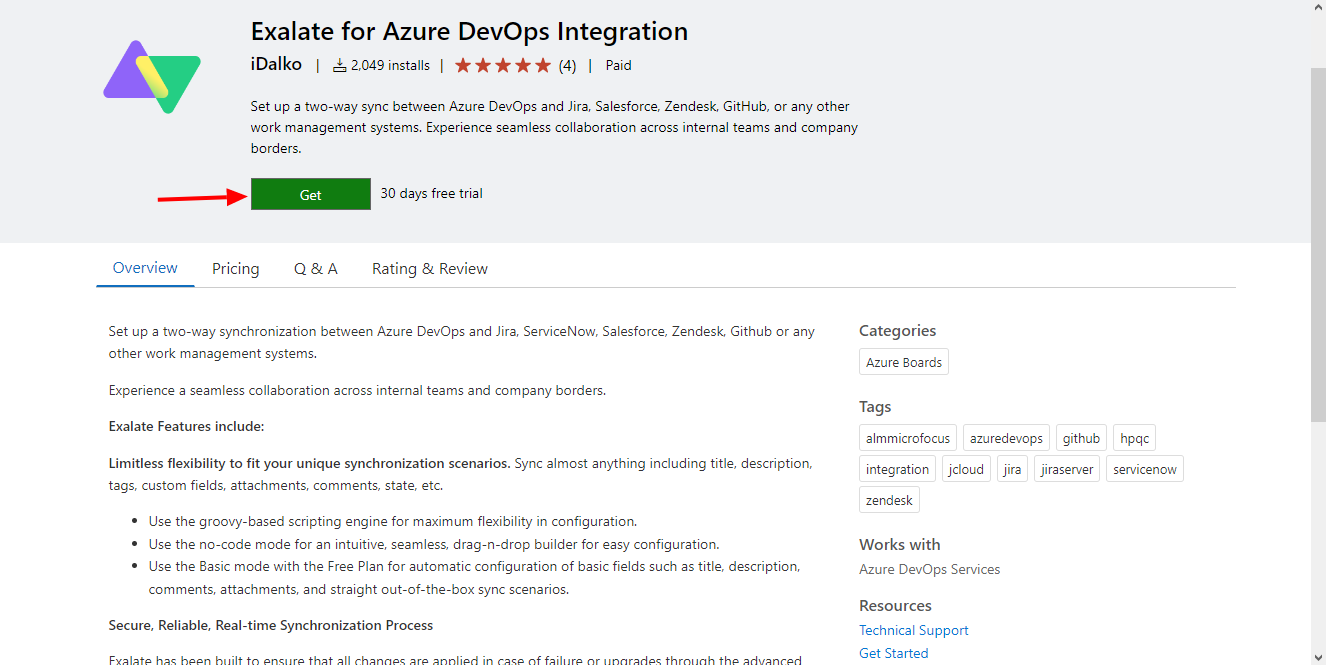The width and height of the screenshot is (1326, 665).
Task: Switch to the Pricing tab
Action: 236,268
